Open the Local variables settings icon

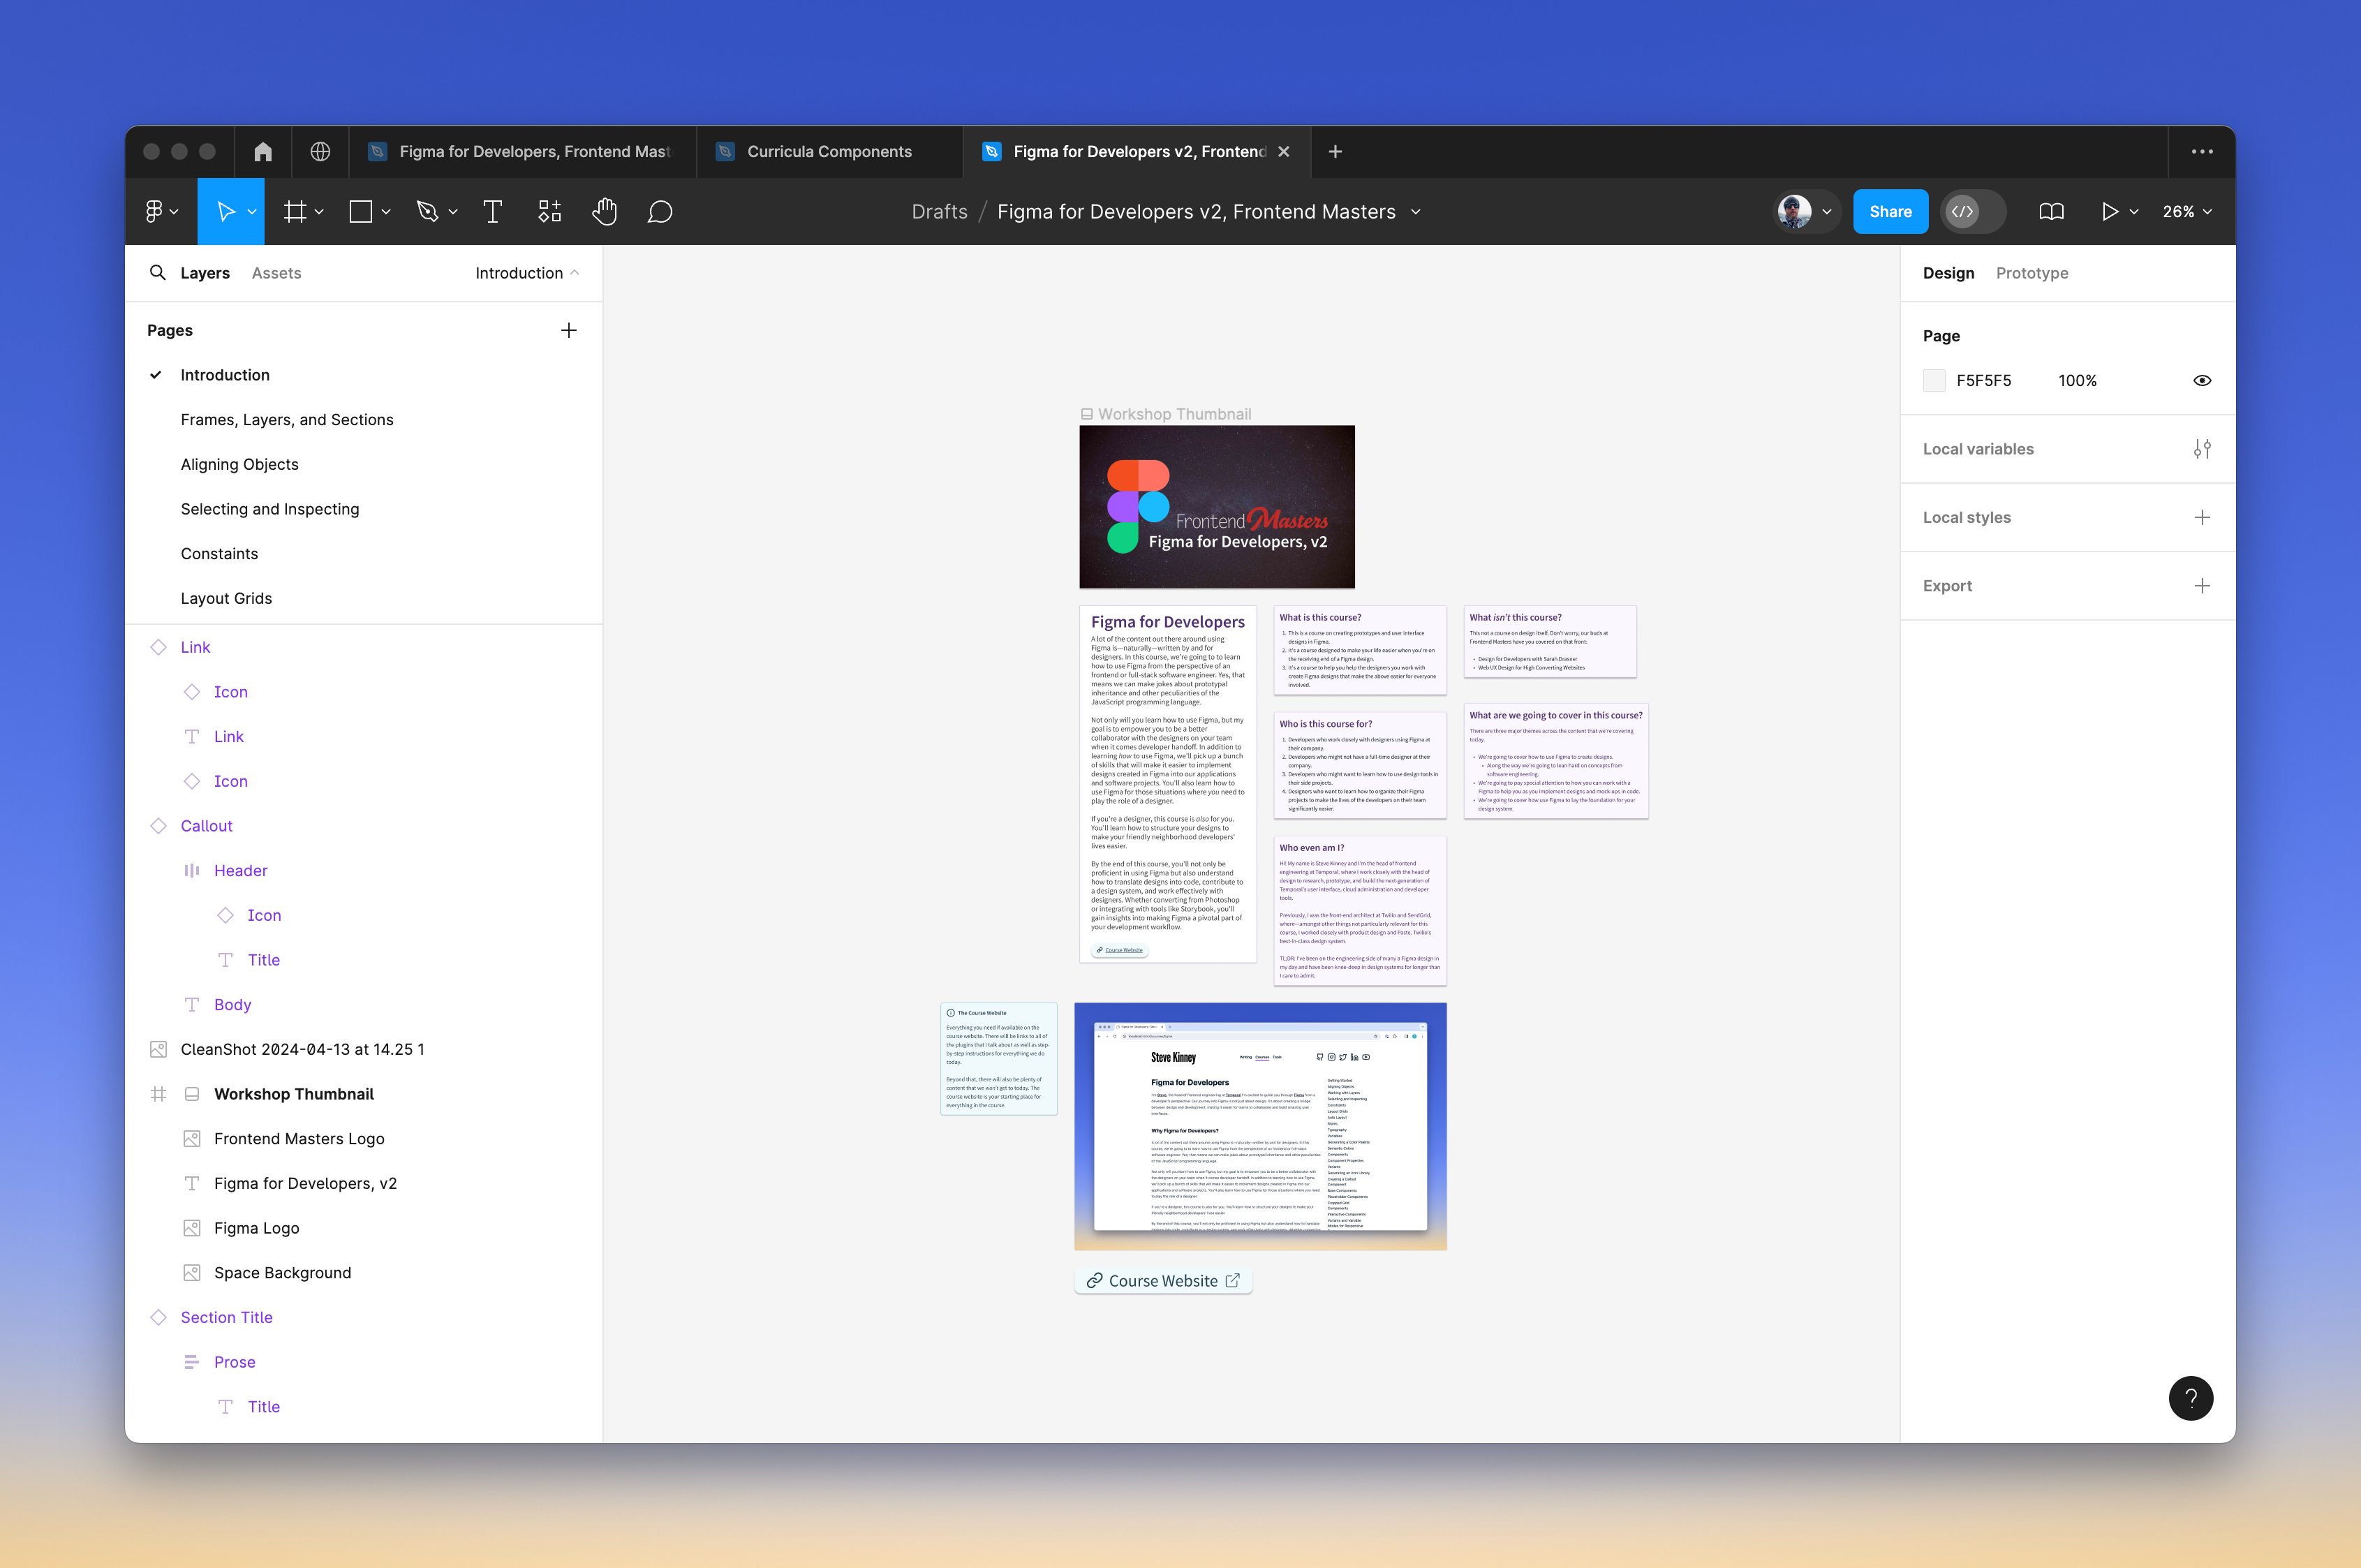[x=2202, y=448]
